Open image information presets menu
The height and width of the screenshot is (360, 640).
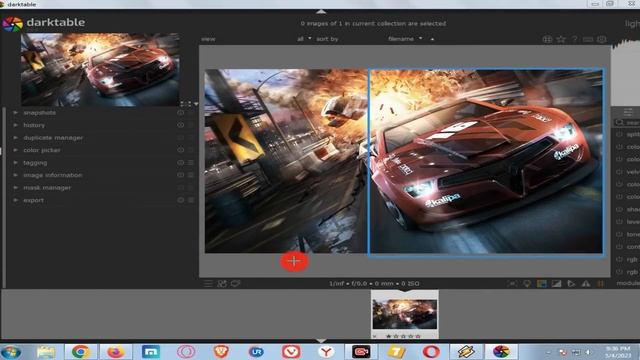pos(191,175)
